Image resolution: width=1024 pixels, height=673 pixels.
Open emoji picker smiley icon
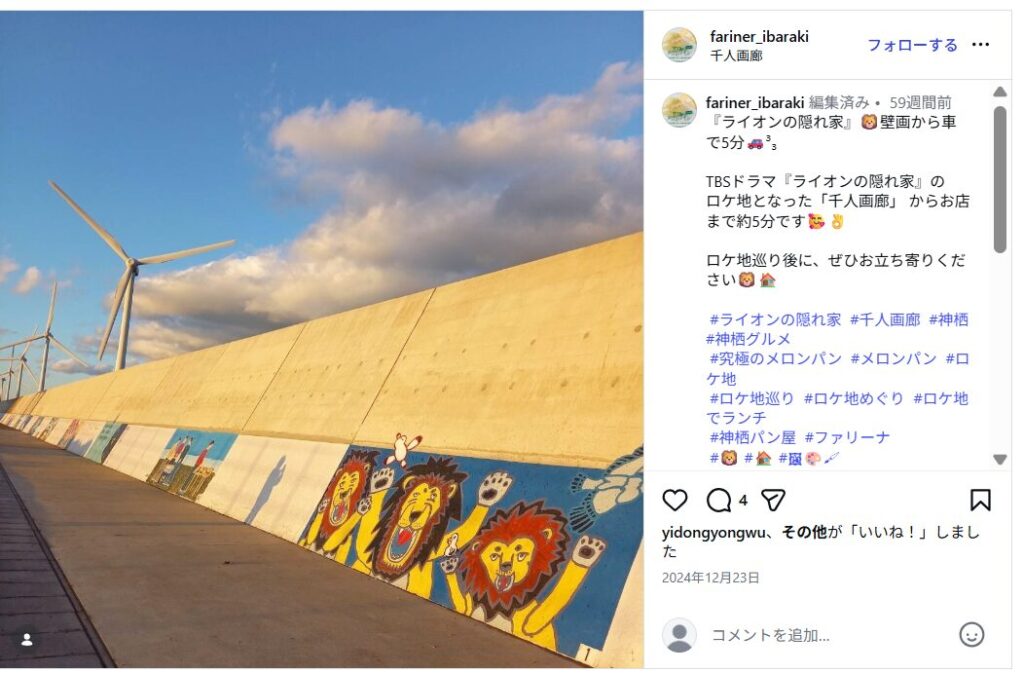(x=971, y=634)
